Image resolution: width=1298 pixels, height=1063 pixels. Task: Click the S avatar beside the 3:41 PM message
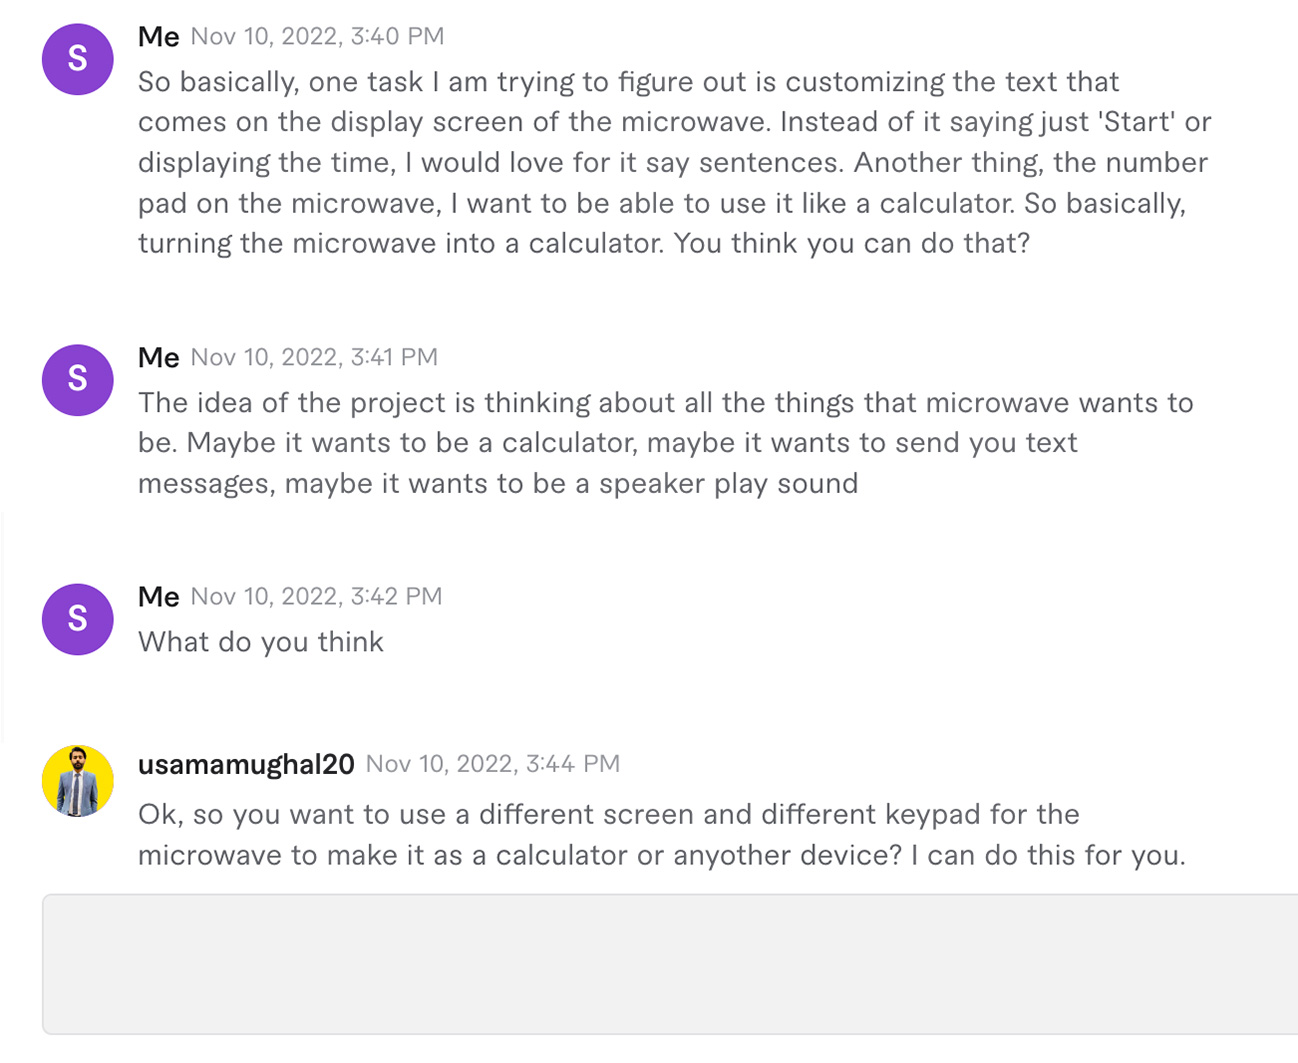(77, 380)
